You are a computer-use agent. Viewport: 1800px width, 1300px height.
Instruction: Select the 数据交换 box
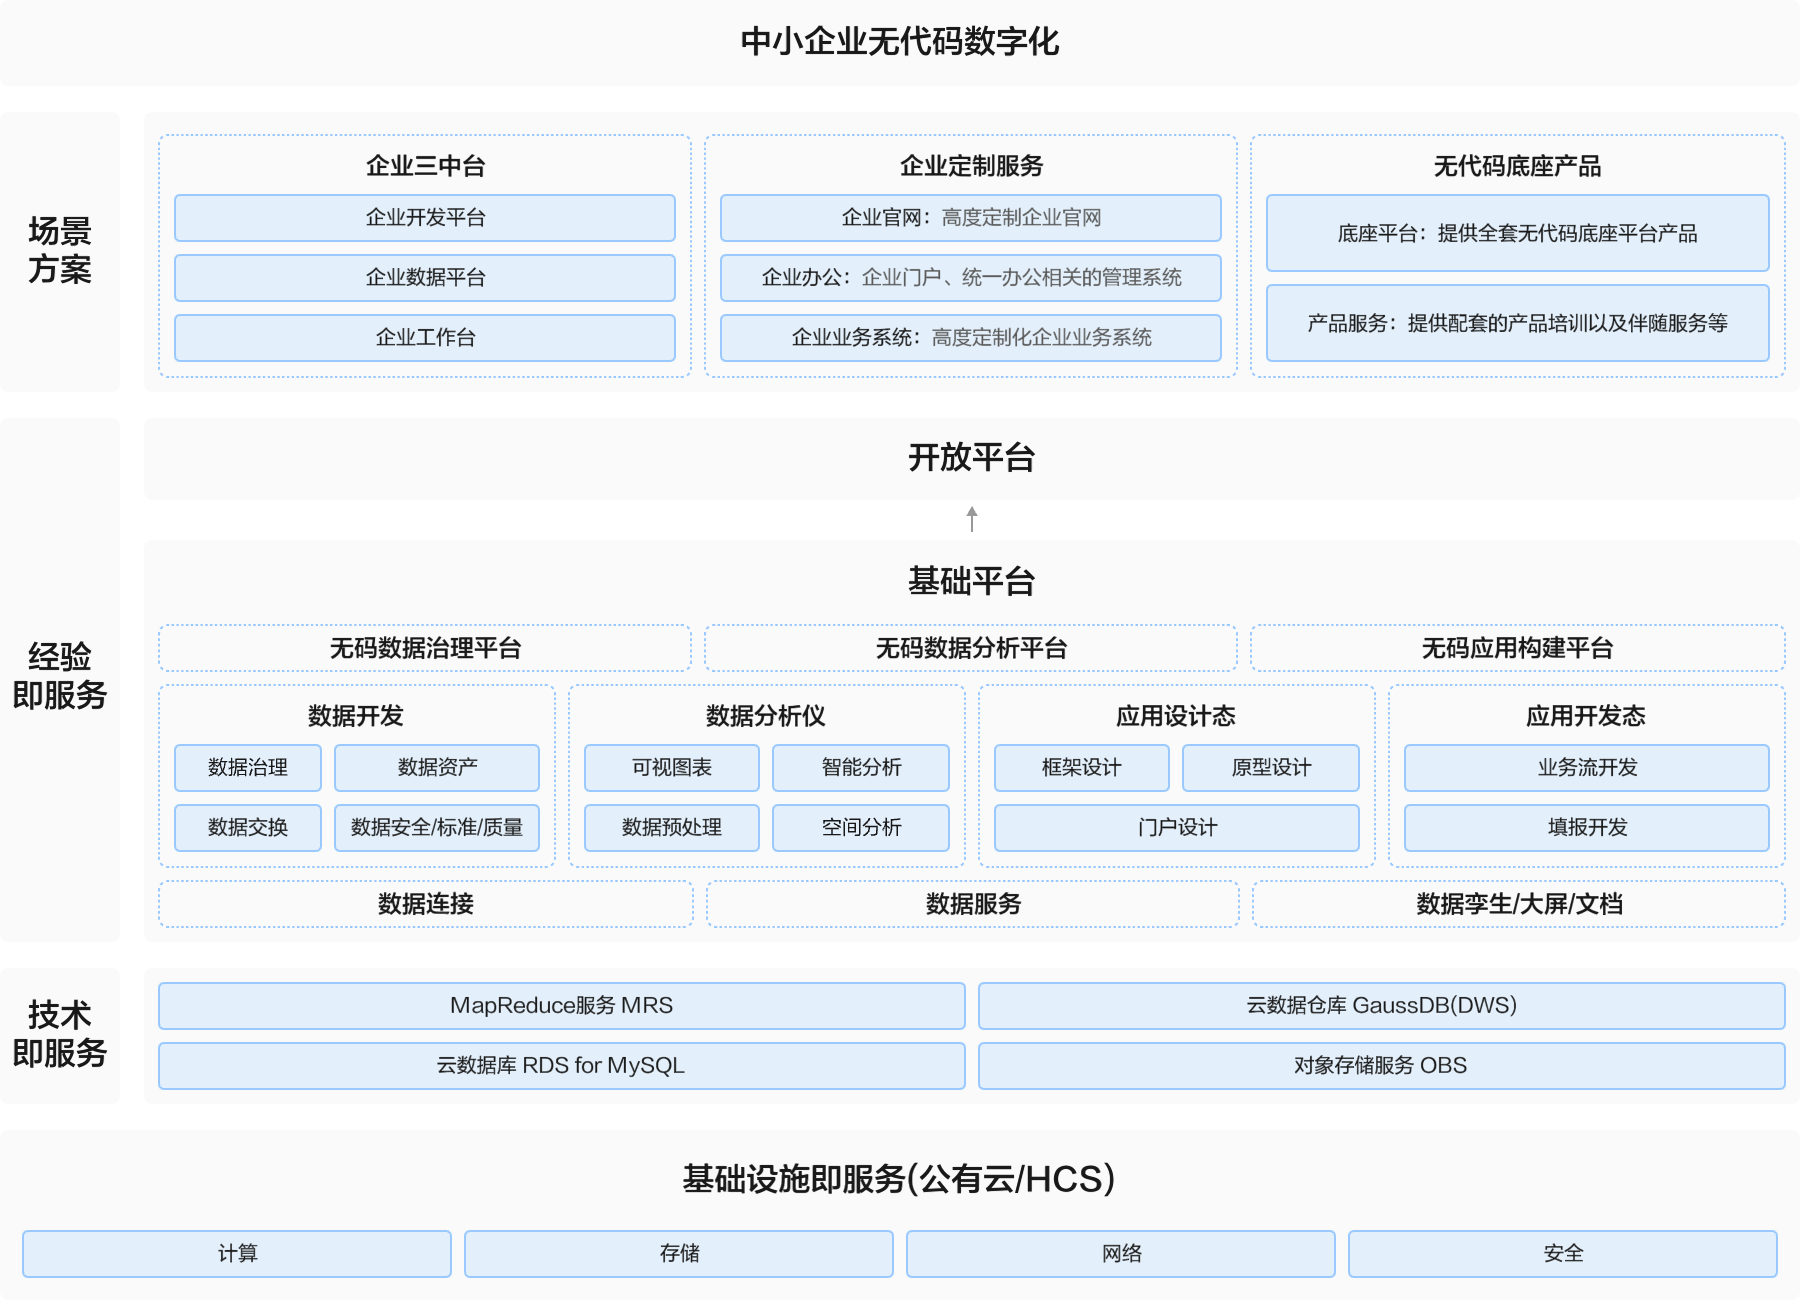coord(248,828)
